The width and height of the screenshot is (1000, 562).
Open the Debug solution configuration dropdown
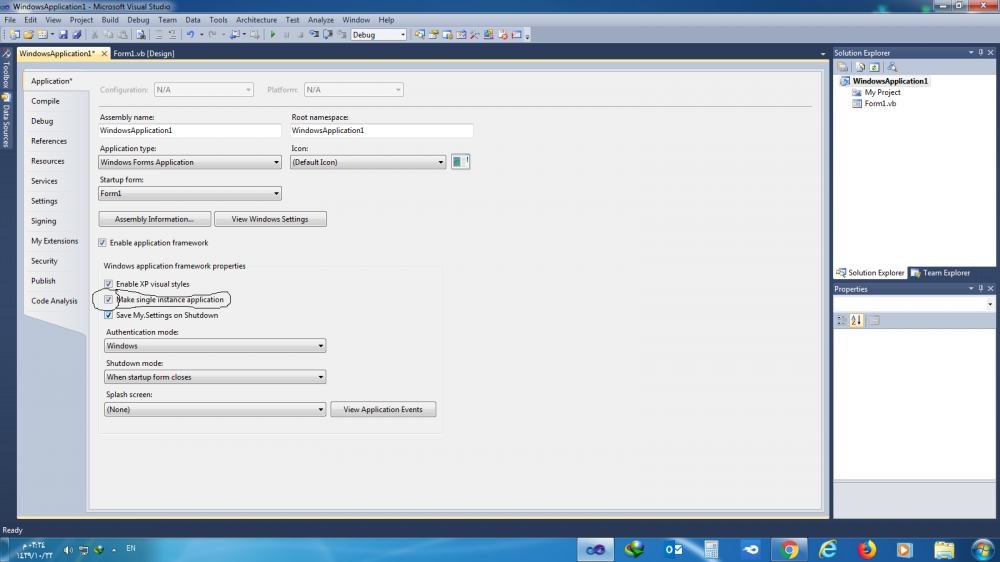click(378, 34)
